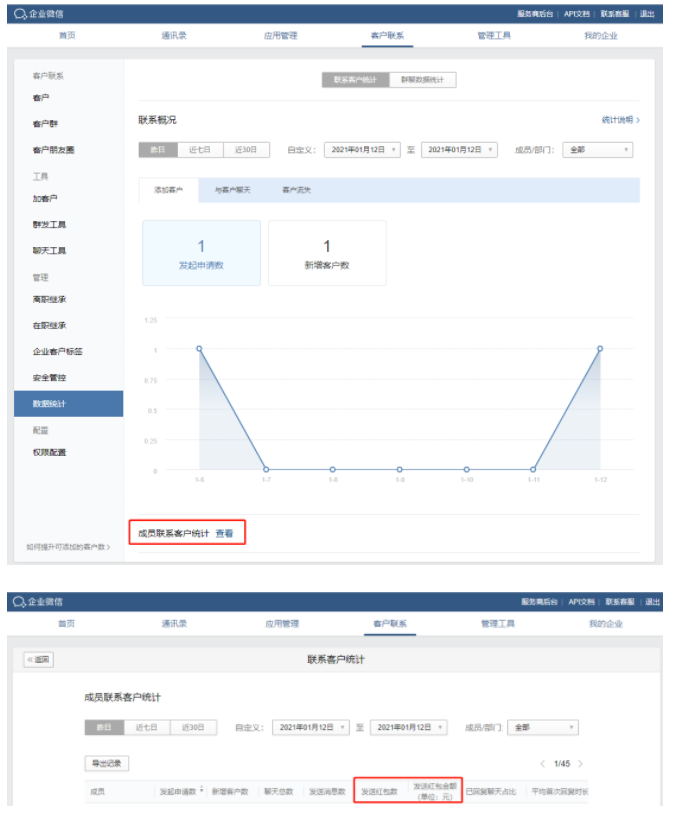Select the 发起申请数 metric card
674x819 pixels.
(x=201, y=253)
